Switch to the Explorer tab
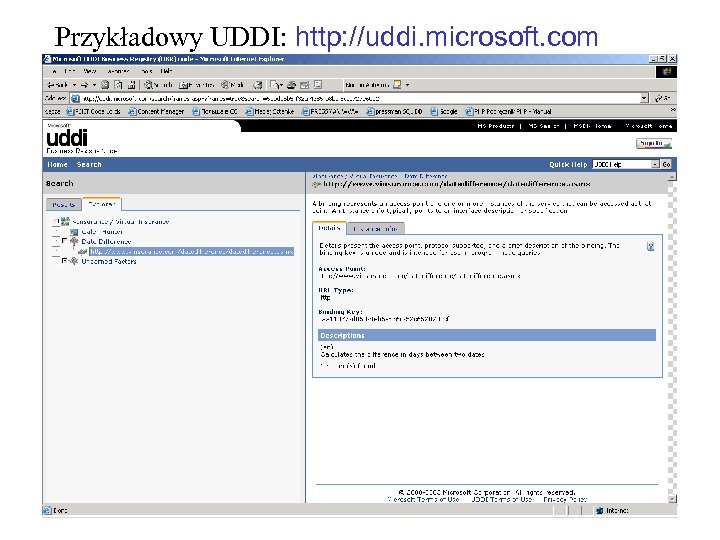The width and height of the screenshot is (720, 540). click(x=102, y=204)
